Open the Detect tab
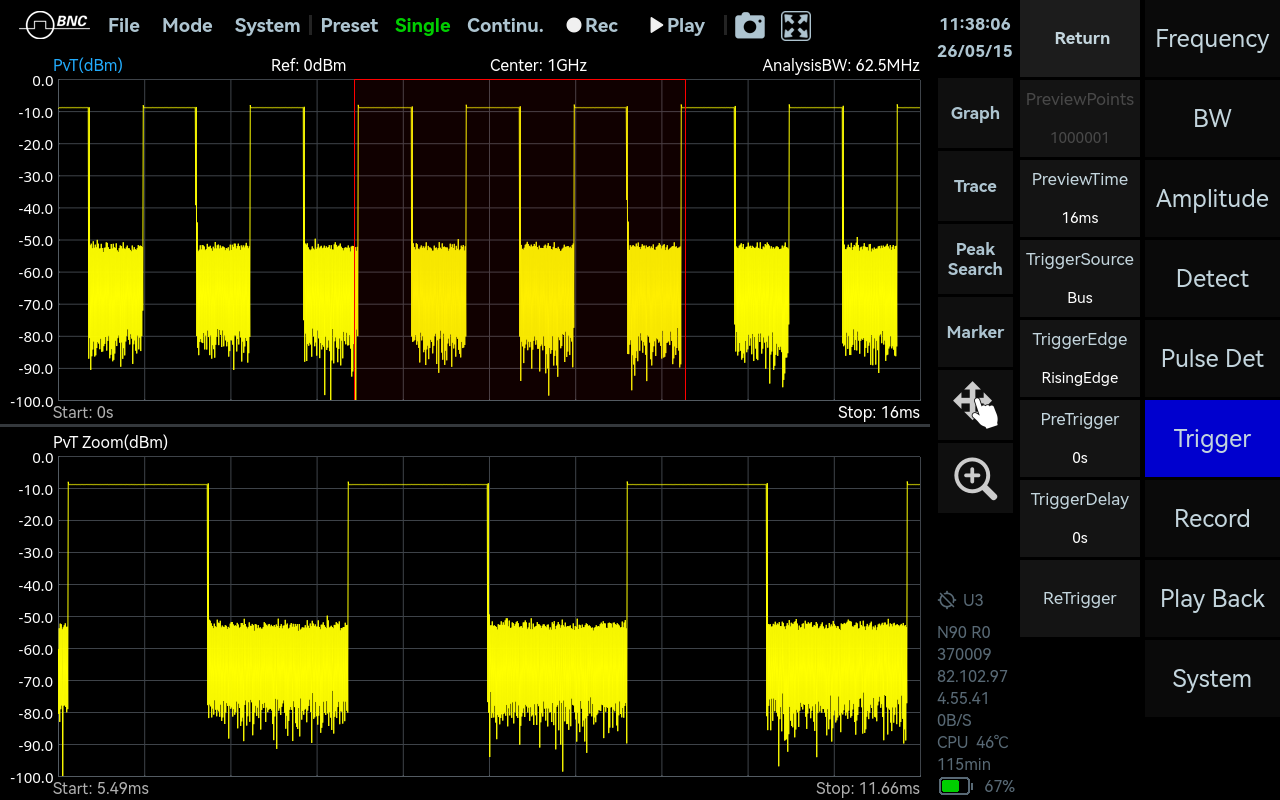 (1212, 278)
